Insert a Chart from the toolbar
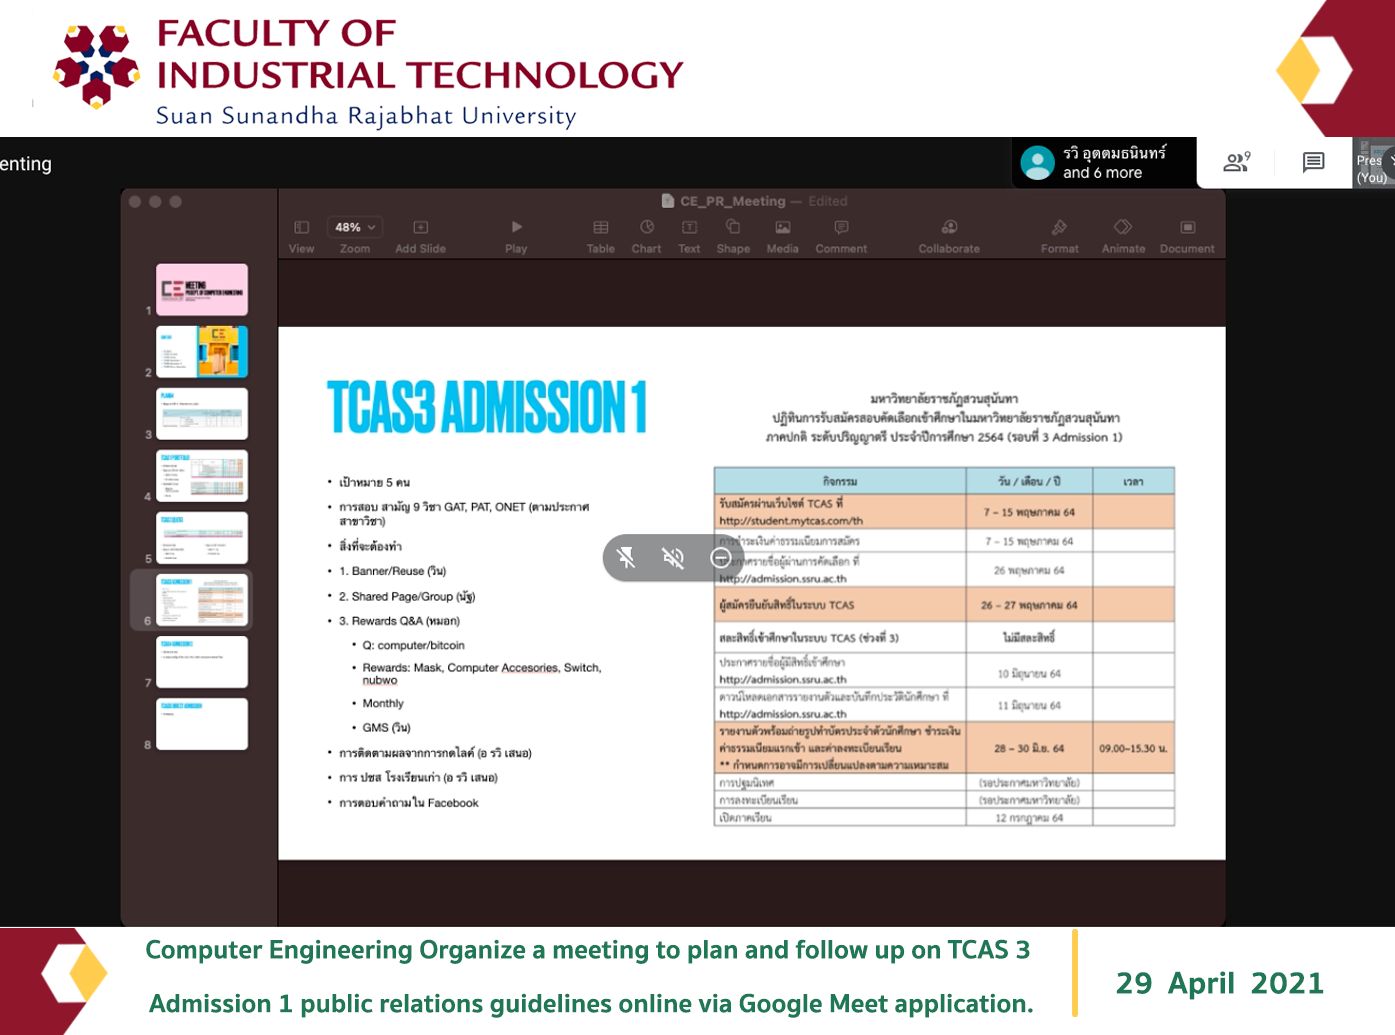The width and height of the screenshot is (1395, 1035). pyautogui.click(x=647, y=228)
